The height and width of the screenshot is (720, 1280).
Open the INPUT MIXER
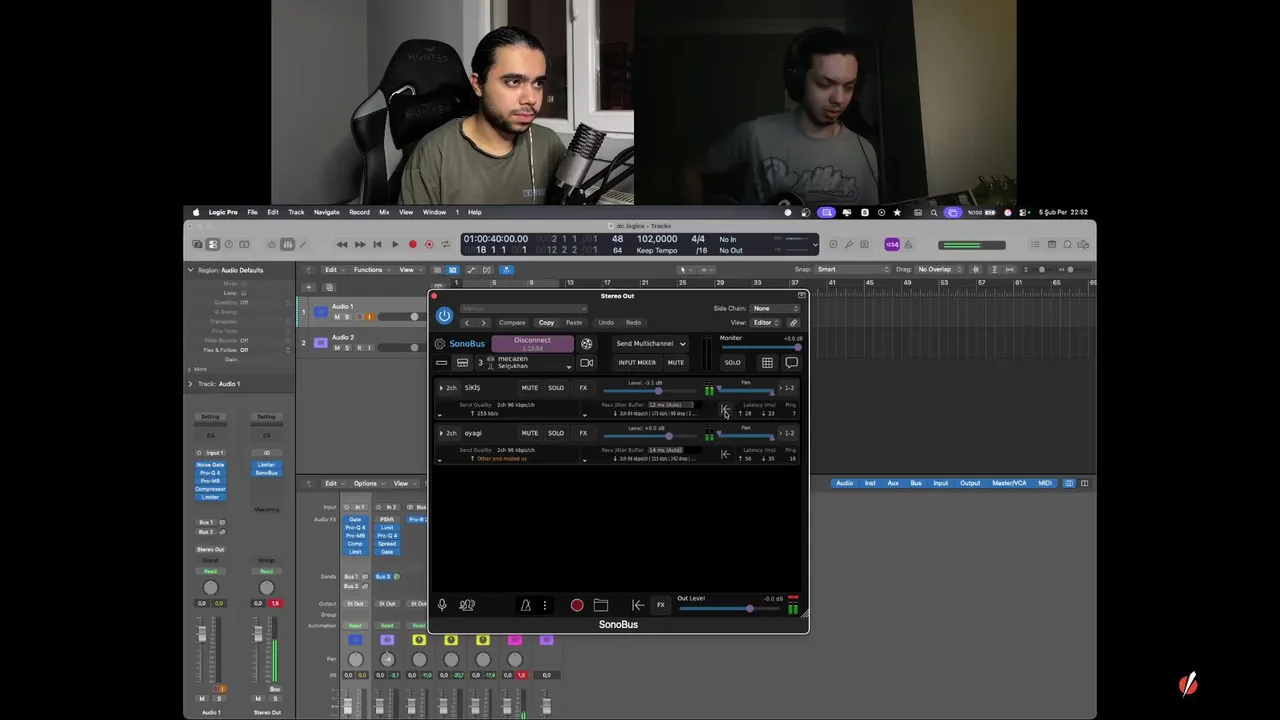pyautogui.click(x=637, y=363)
